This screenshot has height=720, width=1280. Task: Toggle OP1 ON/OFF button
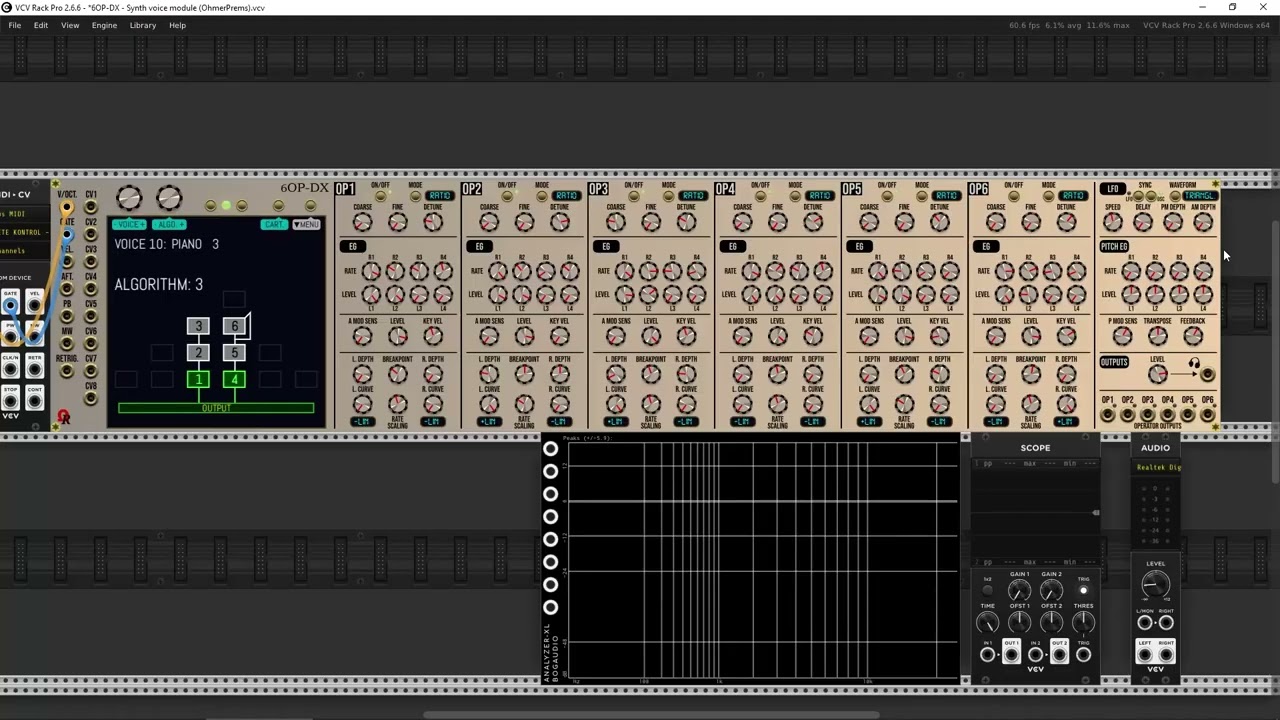click(x=380, y=195)
